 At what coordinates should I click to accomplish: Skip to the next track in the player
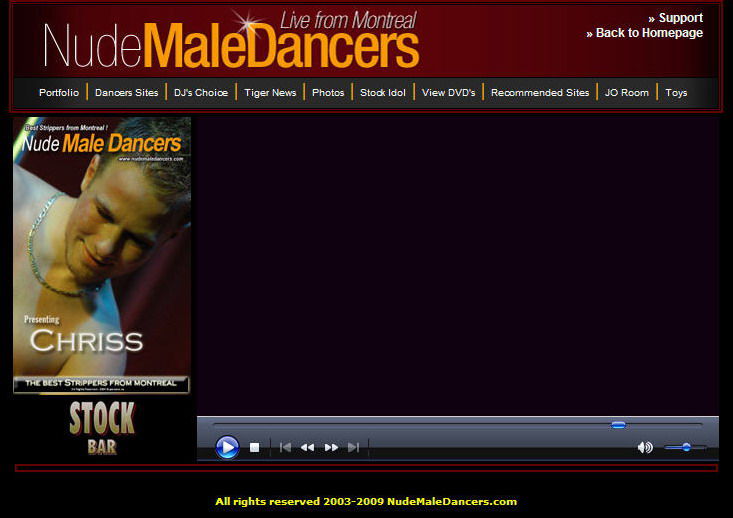click(x=353, y=447)
